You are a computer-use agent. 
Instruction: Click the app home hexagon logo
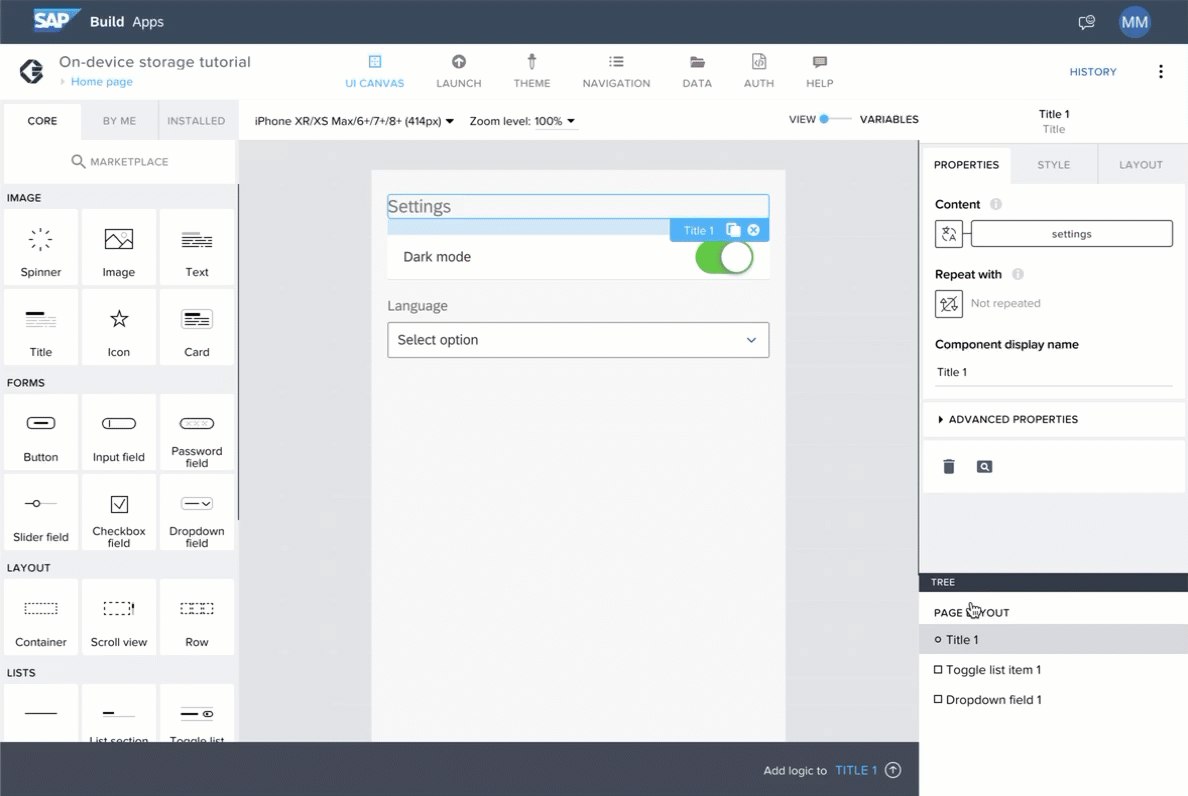(31, 71)
